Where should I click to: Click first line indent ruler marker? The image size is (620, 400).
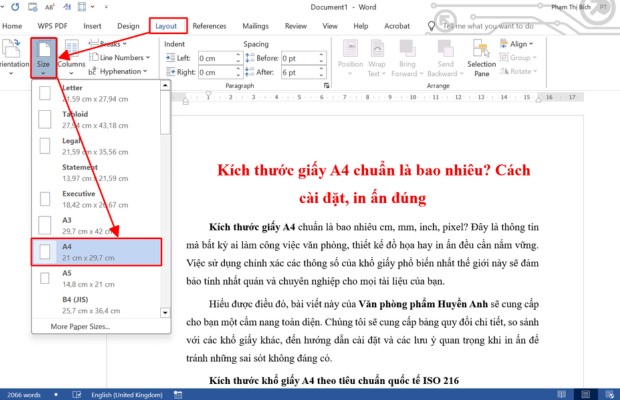[208, 95]
